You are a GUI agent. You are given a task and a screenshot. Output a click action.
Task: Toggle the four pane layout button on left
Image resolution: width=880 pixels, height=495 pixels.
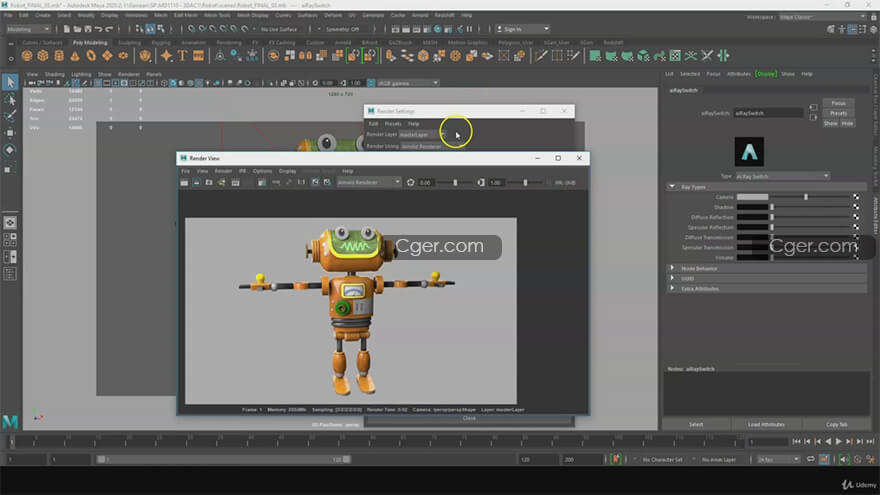(10, 240)
